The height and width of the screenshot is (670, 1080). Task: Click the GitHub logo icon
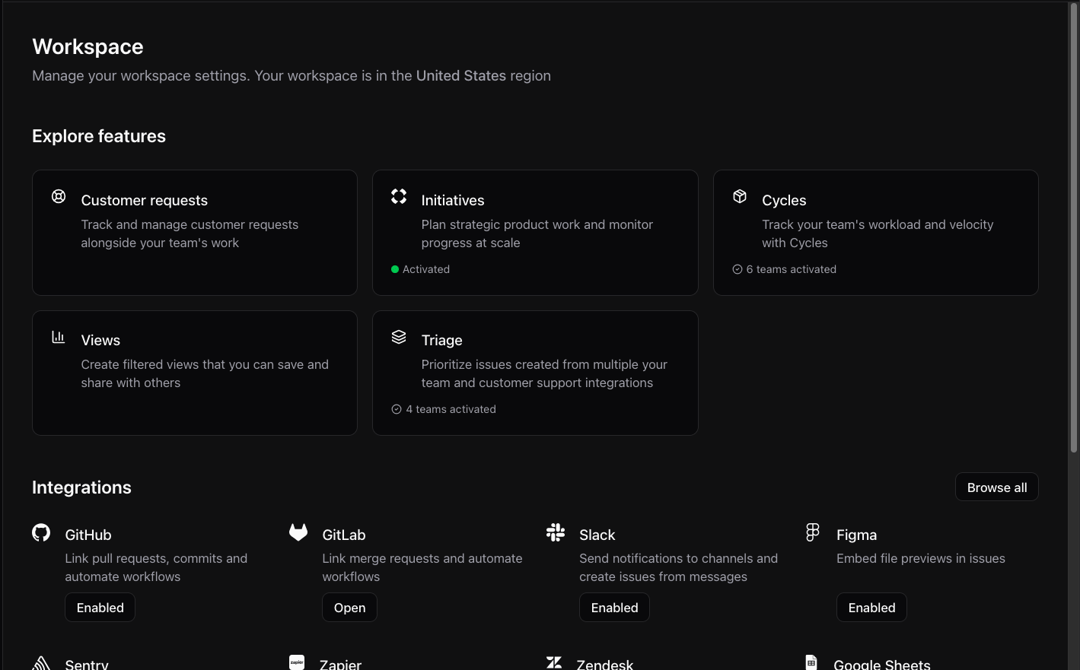(41, 533)
